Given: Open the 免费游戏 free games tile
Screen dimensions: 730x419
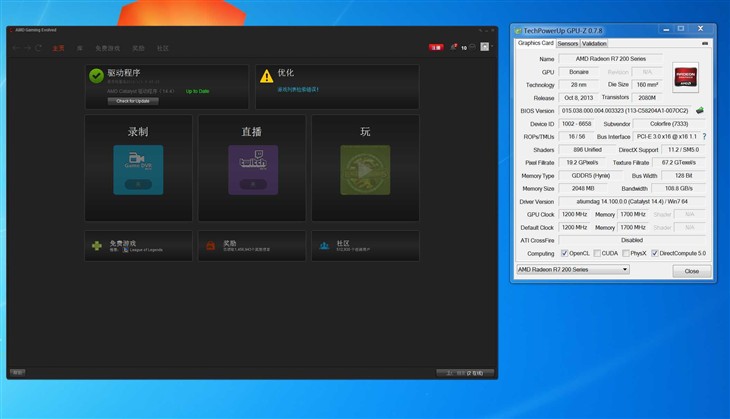Looking at the screenshot, I should coord(138,245).
